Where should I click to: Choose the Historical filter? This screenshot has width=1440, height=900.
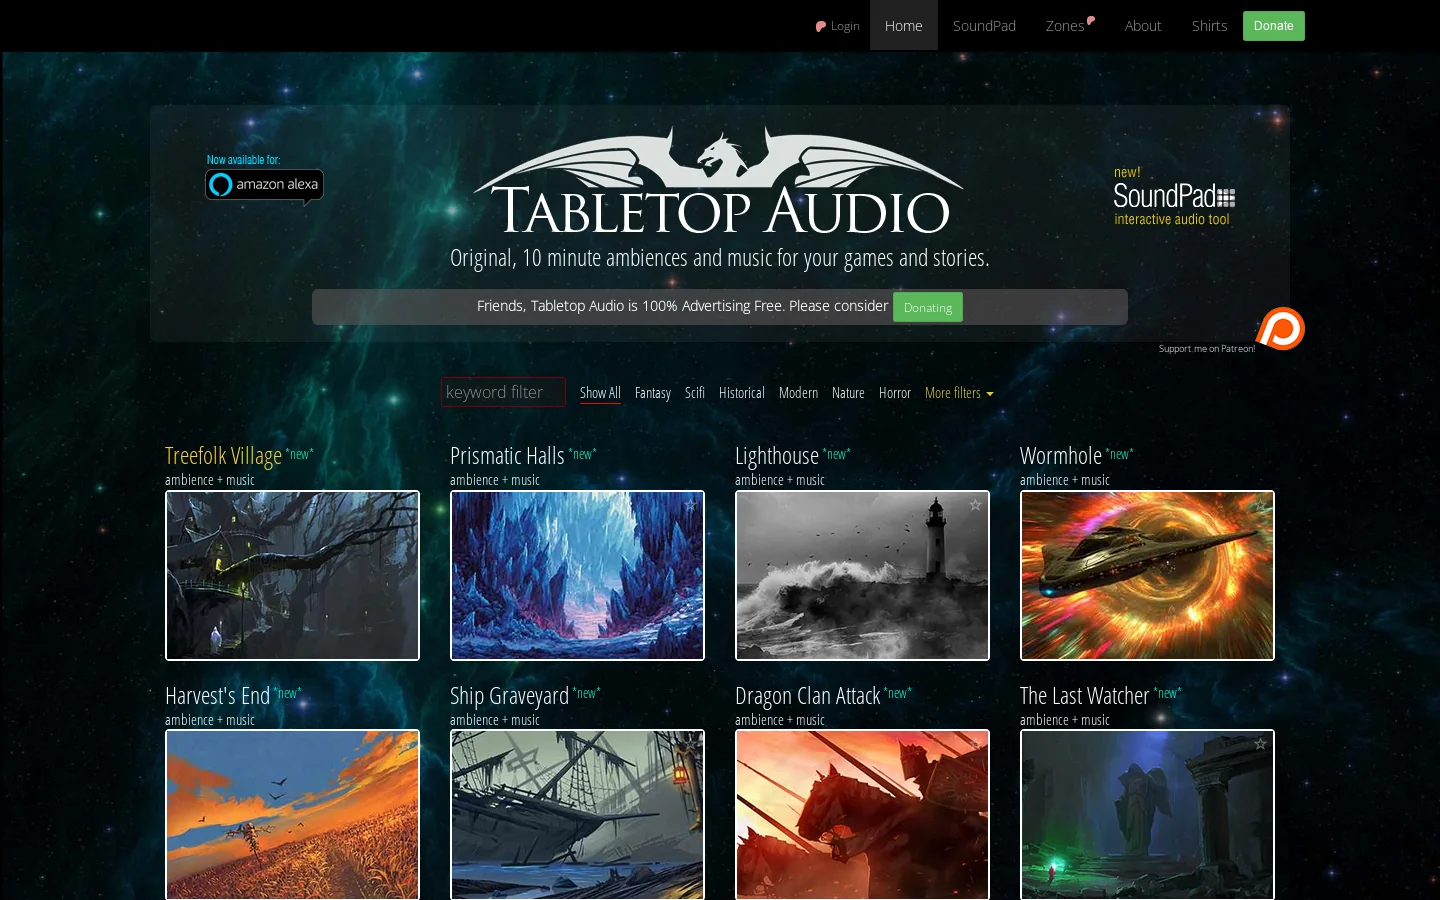[x=742, y=393]
